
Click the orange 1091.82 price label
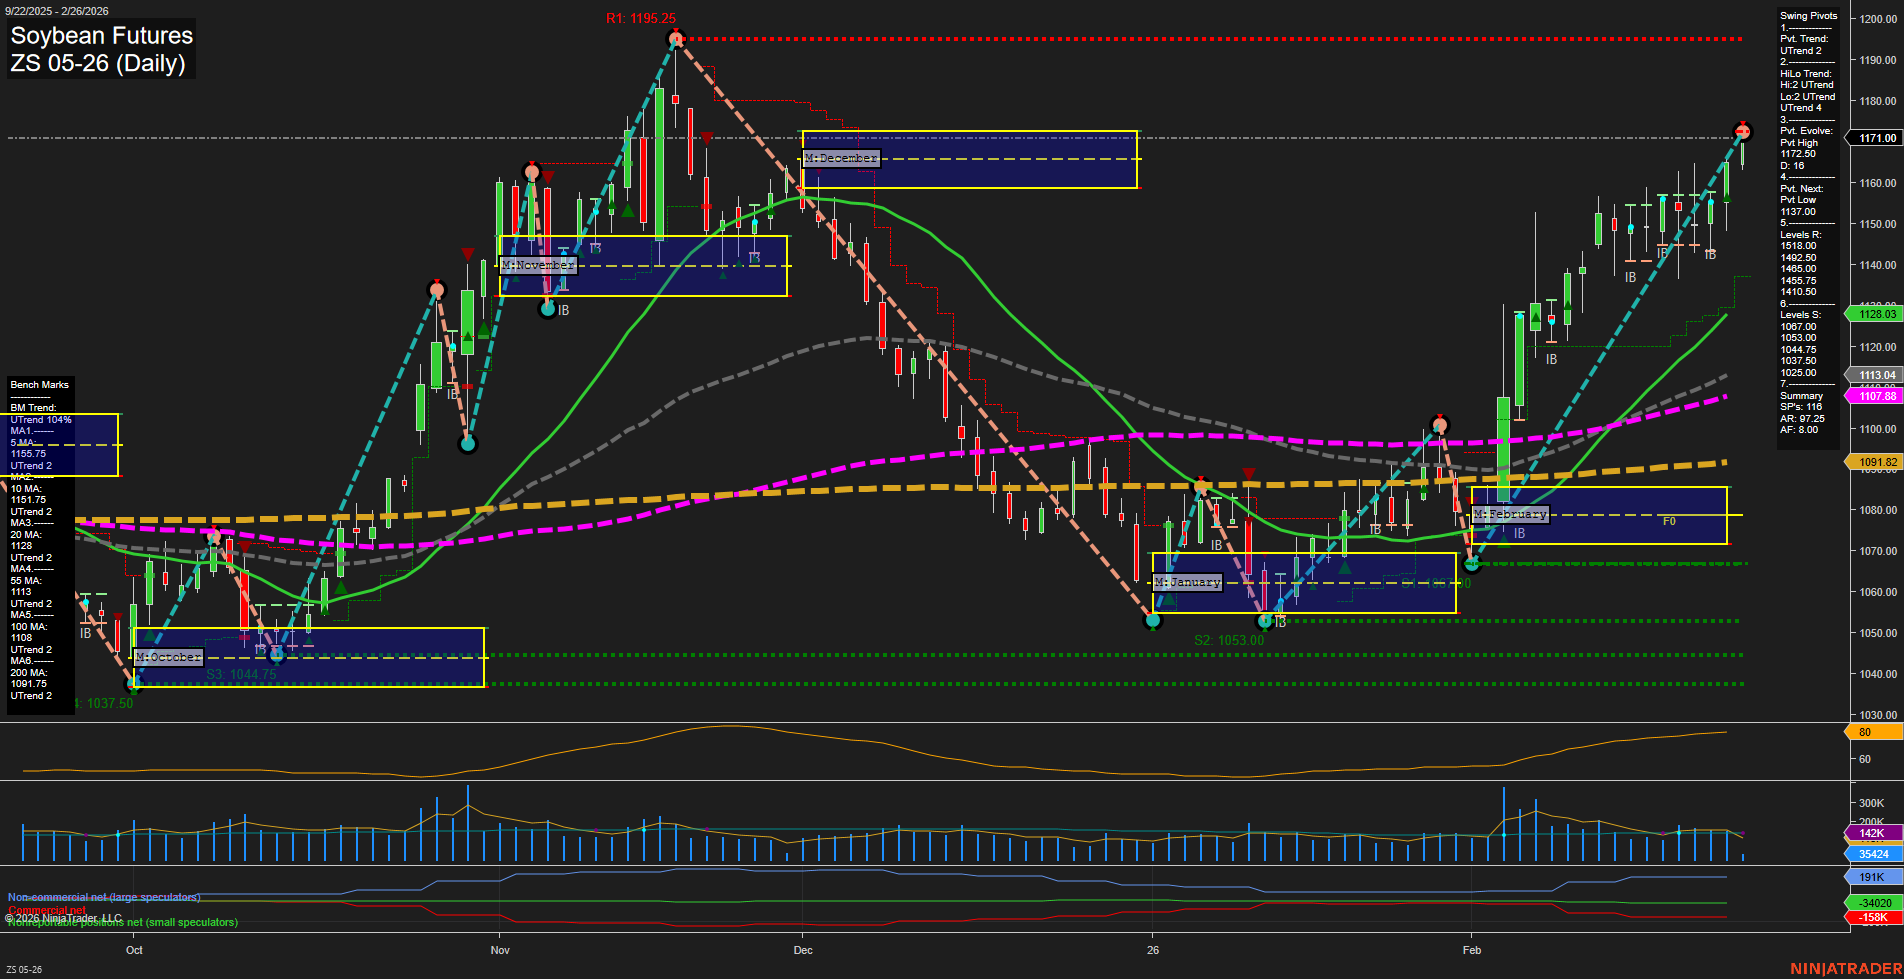(1876, 461)
